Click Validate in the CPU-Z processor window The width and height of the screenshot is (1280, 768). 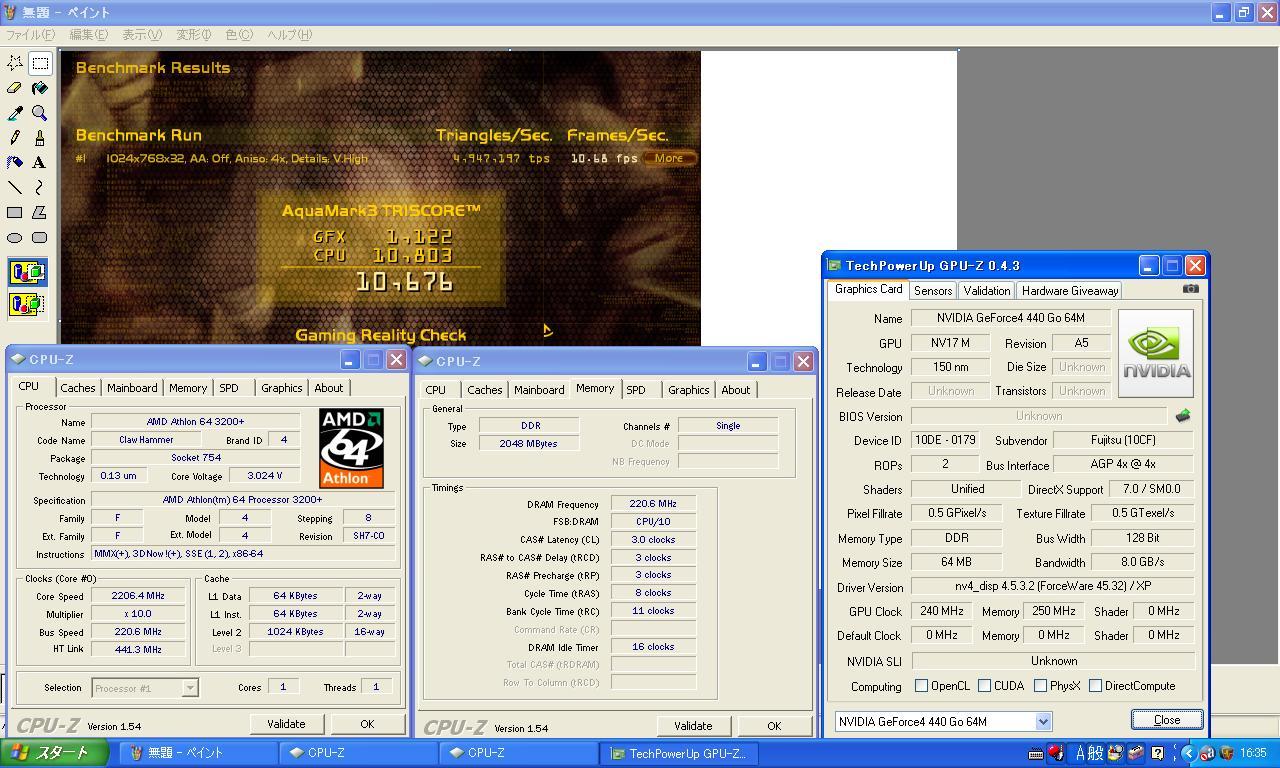[286, 724]
